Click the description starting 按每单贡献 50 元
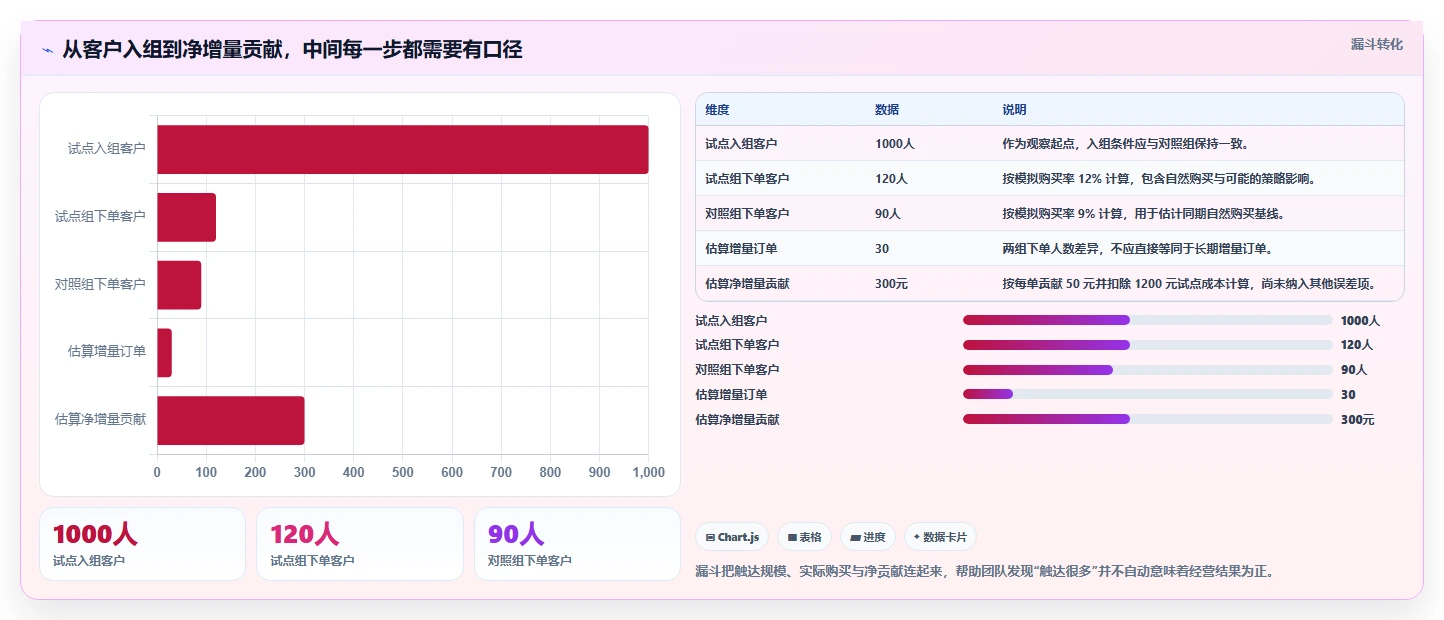1444x620 pixels. [x=1189, y=284]
